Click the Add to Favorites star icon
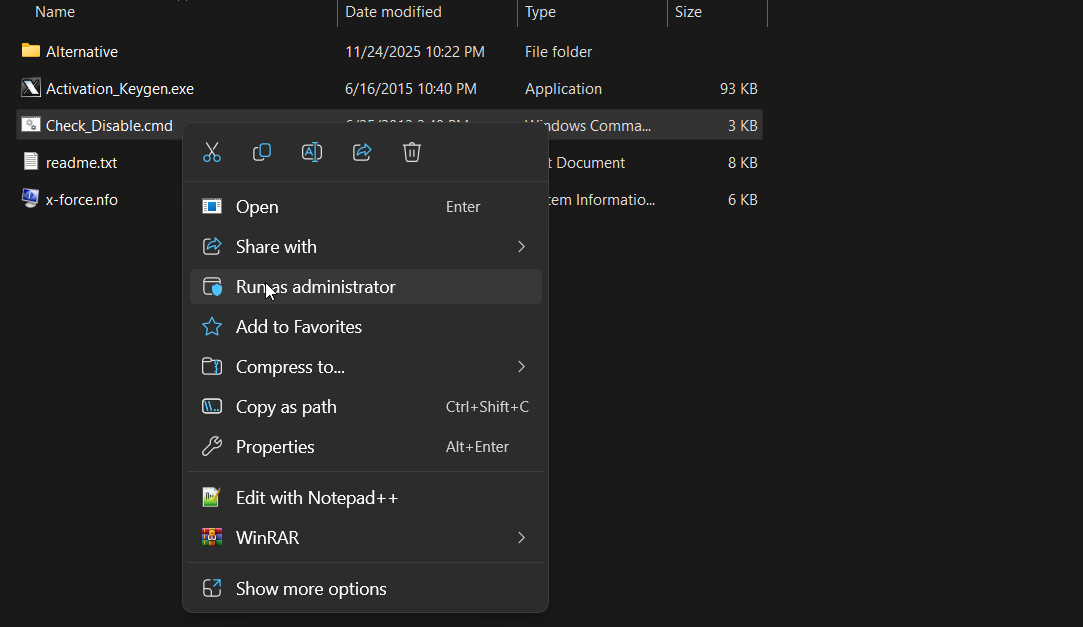Image resolution: width=1083 pixels, height=627 pixels. tap(211, 327)
